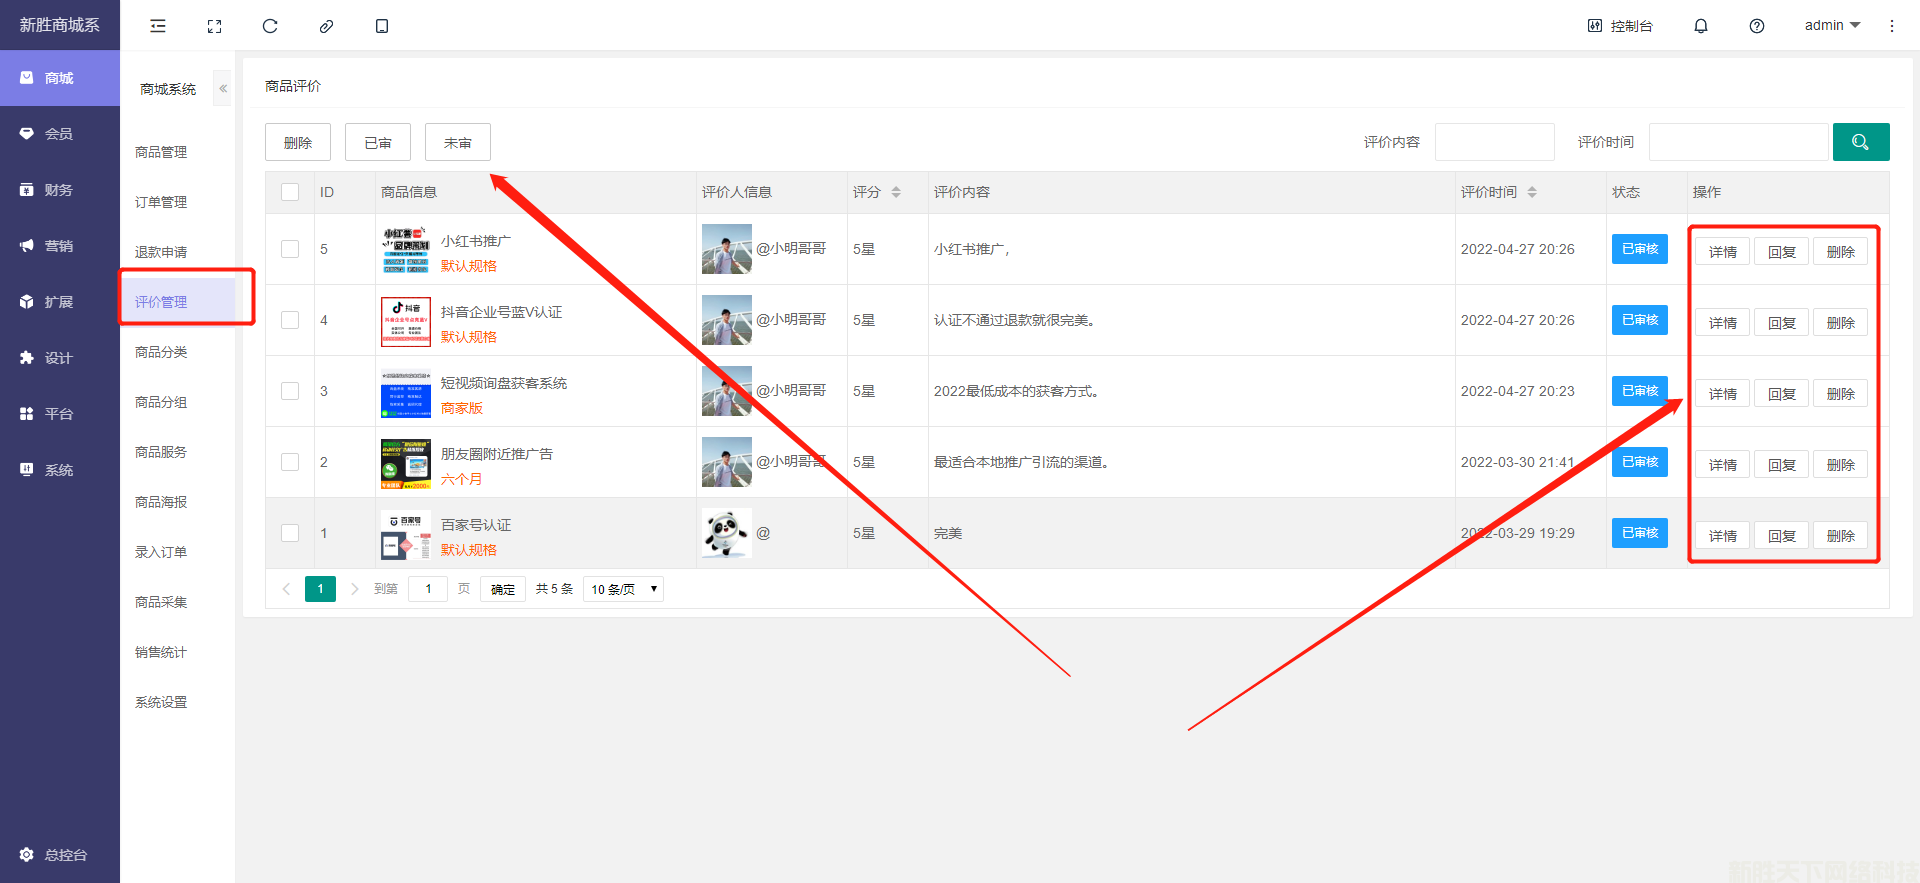Open the admin user dropdown
Screen dimensions: 1920x883
point(1831,26)
